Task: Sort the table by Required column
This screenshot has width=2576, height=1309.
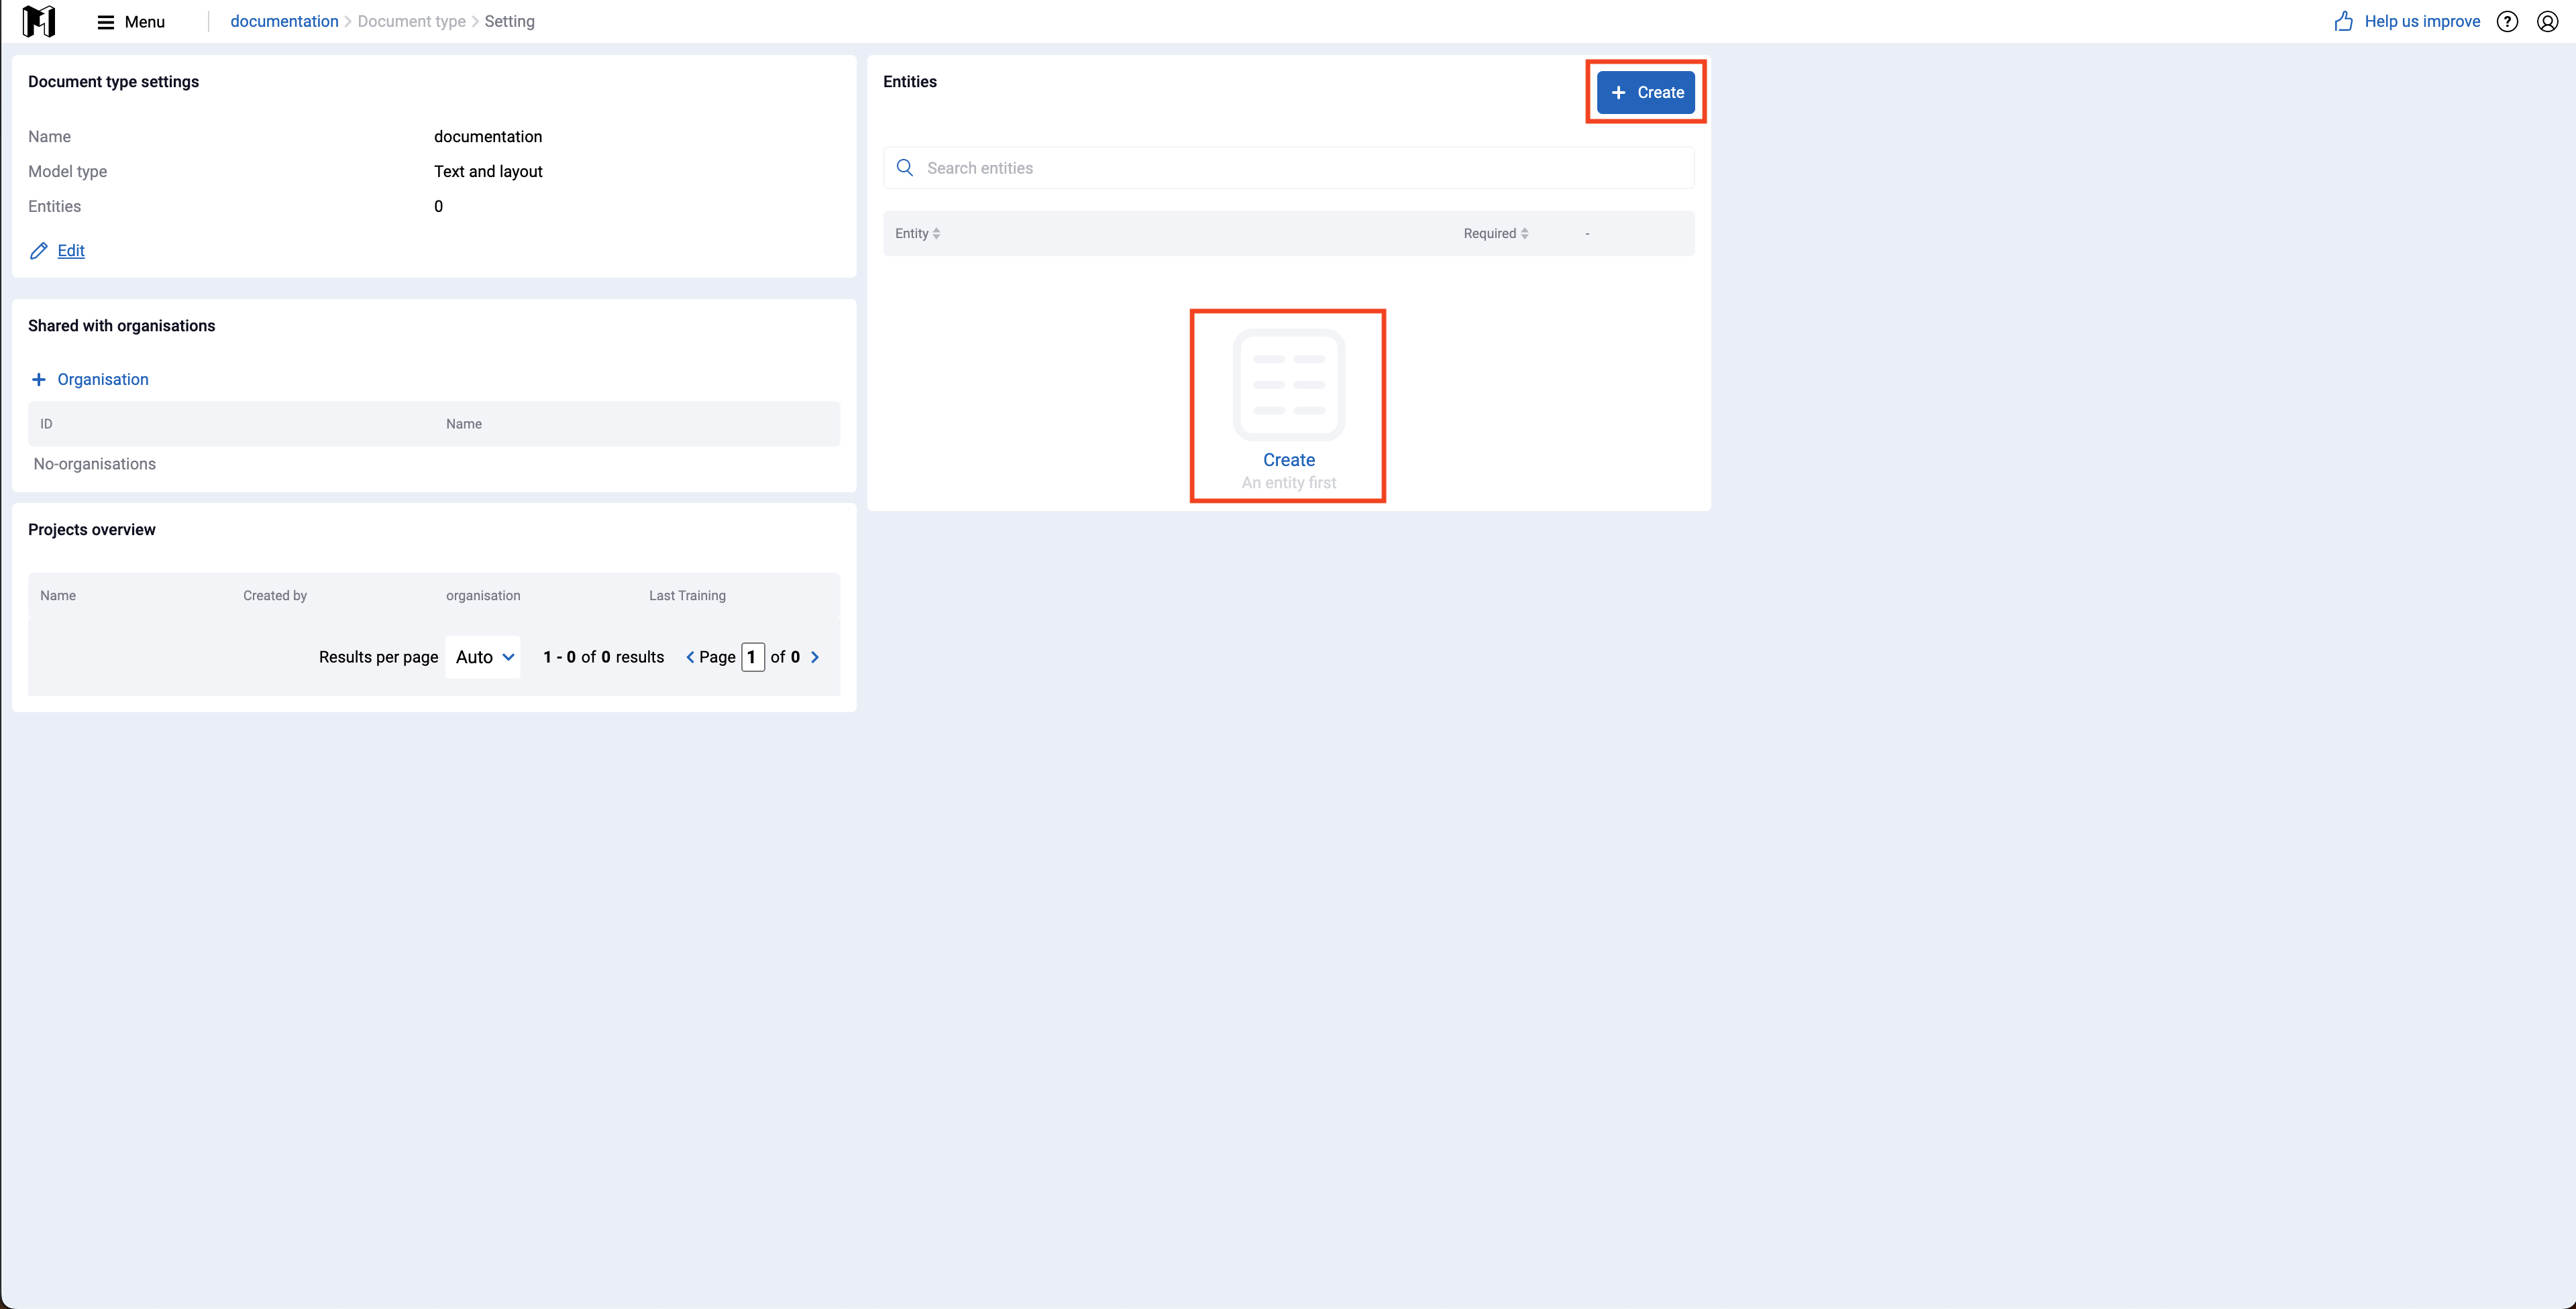Action: 1495,233
